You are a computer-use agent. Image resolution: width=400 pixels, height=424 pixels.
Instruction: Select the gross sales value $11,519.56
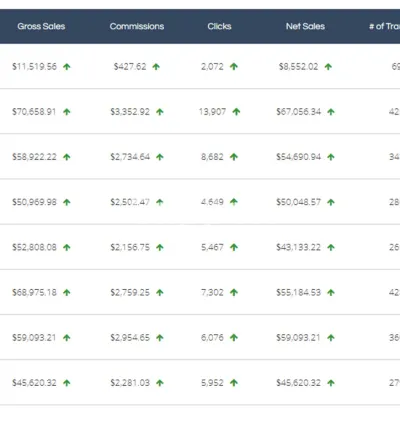(x=34, y=67)
